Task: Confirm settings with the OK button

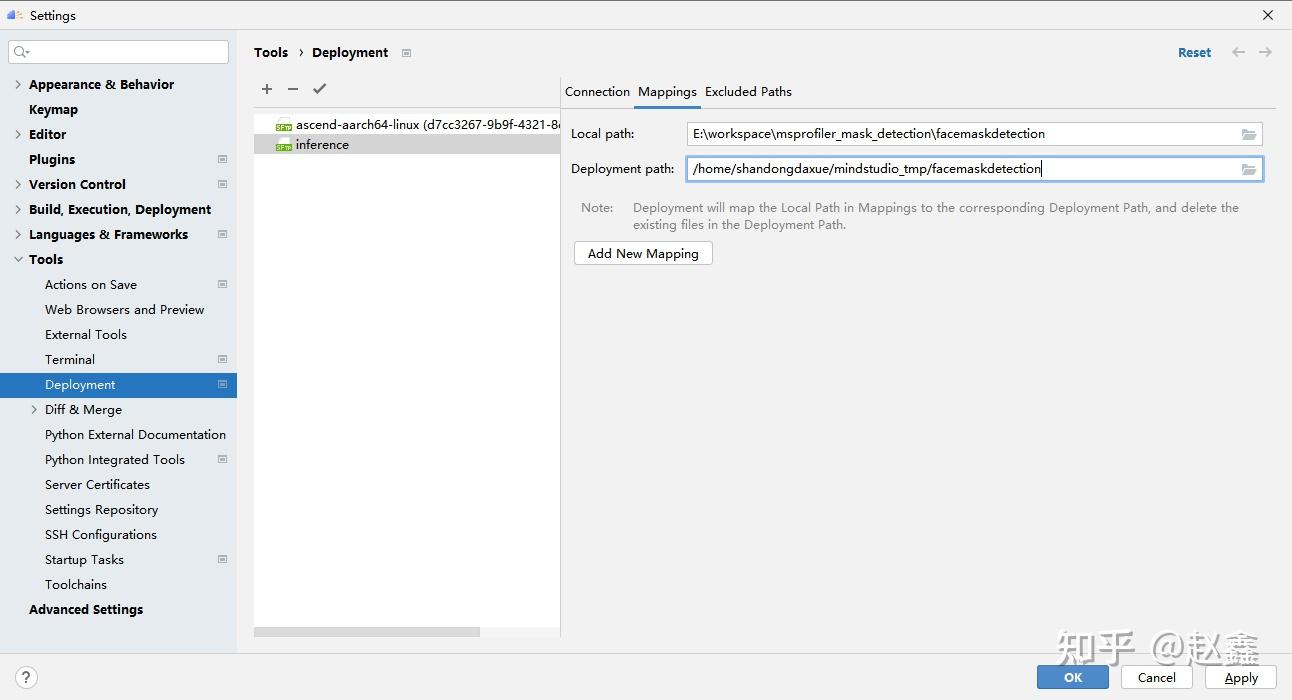Action: pyautogui.click(x=1073, y=677)
